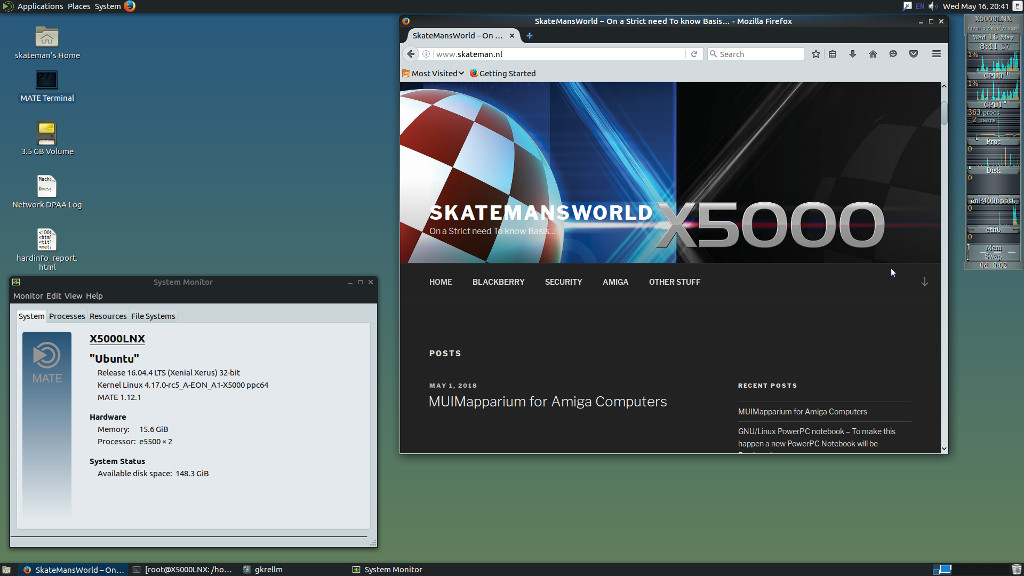The image size is (1024, 576).
Task: Click the volume speaker icon in top panel
Action: tap(933, 6)
